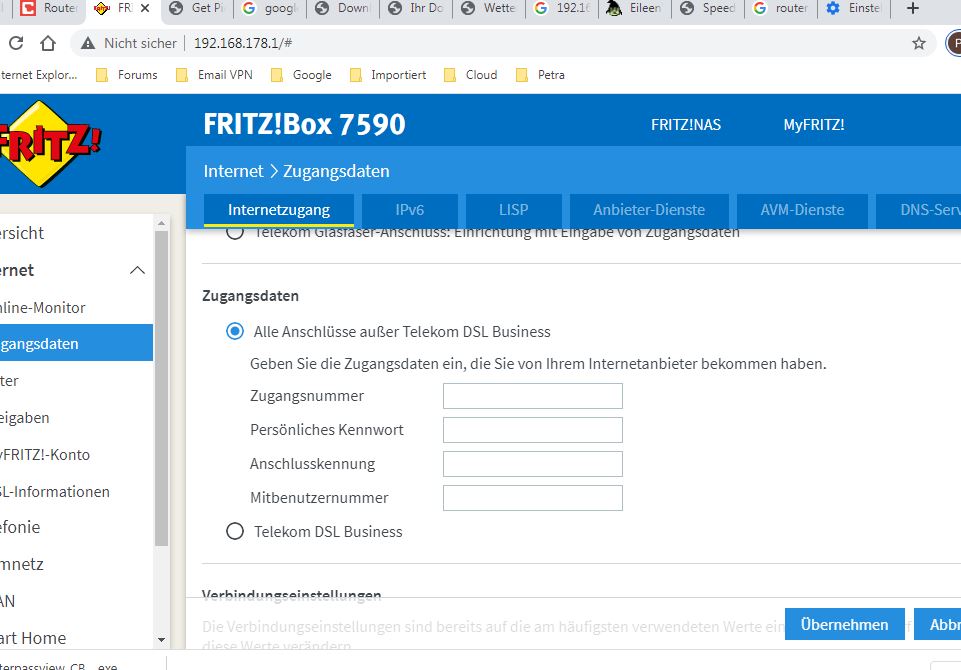Open the Email VPN bookmark folder
Image resolution: width=961 pixels, height=670 pixels.
click(214, 75)
